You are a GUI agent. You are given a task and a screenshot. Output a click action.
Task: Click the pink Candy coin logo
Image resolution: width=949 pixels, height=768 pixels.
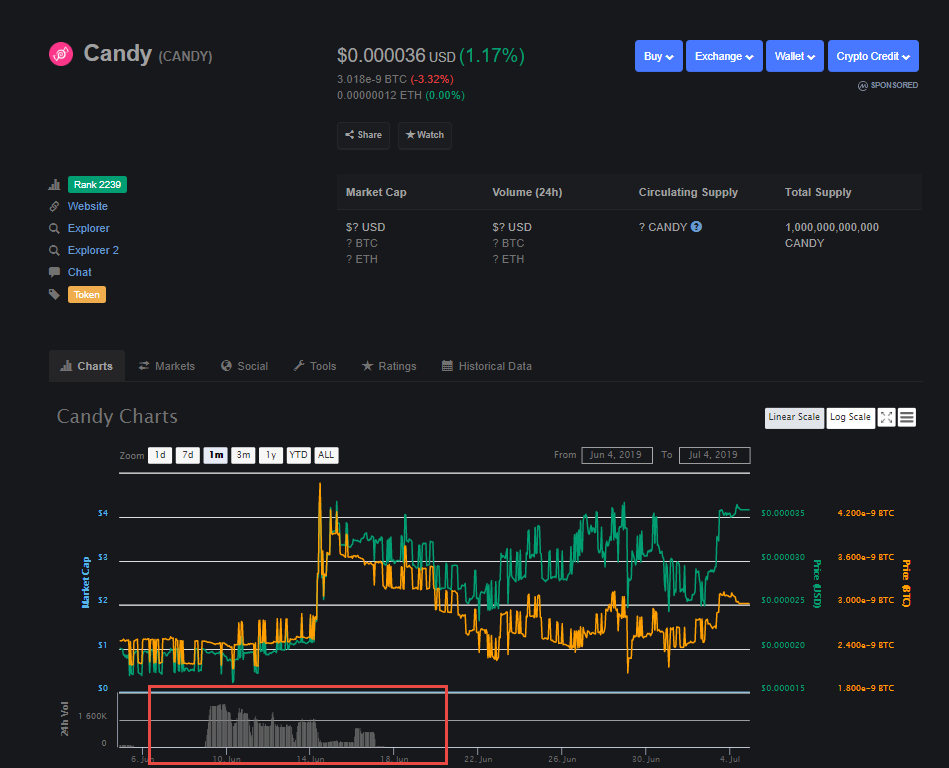(x=61, y=54)
